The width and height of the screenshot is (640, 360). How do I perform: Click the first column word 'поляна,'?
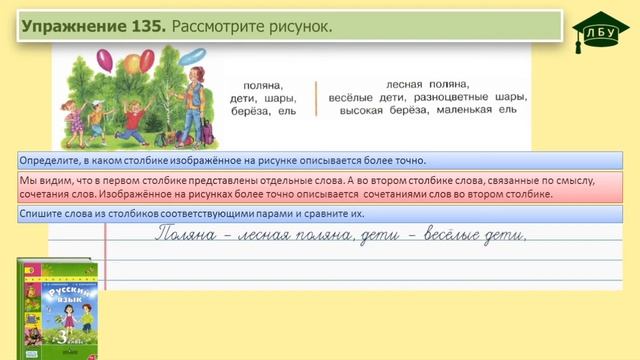(263, 85)
